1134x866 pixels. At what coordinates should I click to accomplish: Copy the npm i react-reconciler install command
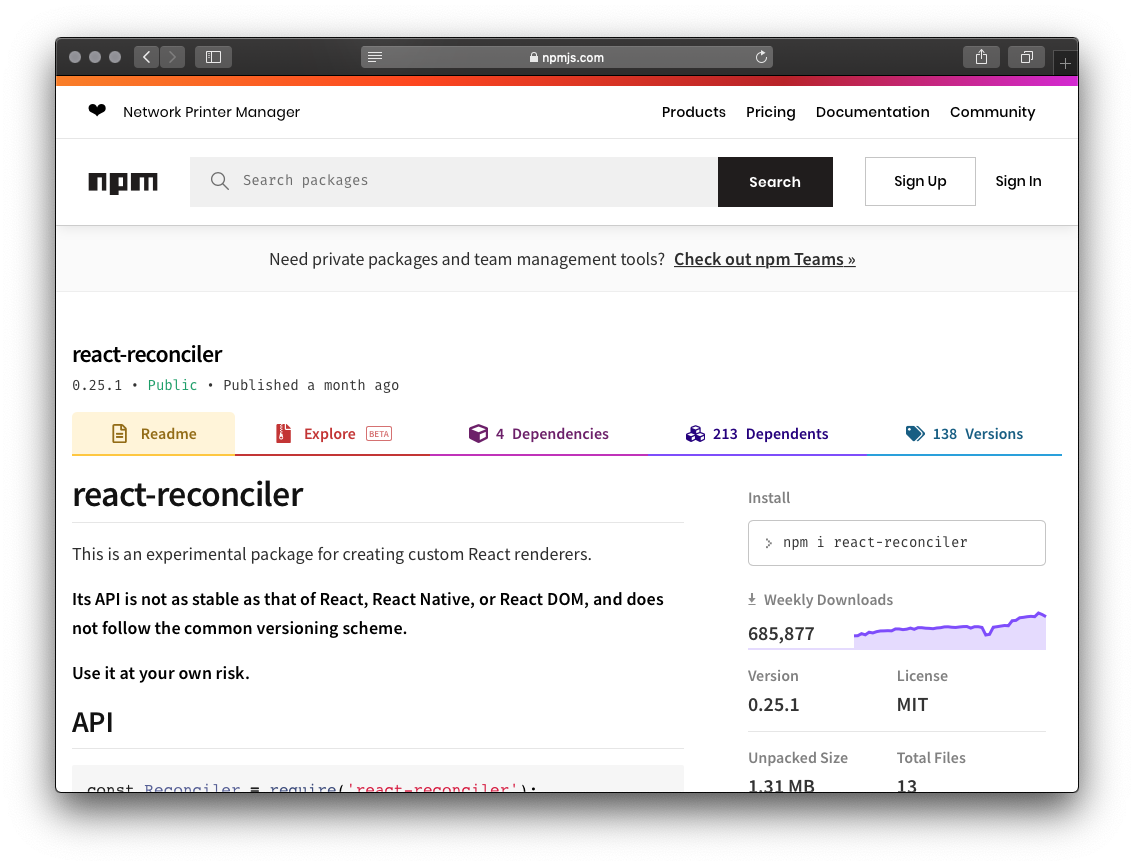897,543
